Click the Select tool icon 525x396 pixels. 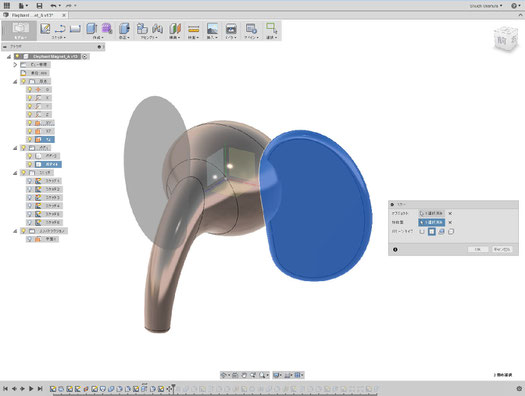[271, 28]
